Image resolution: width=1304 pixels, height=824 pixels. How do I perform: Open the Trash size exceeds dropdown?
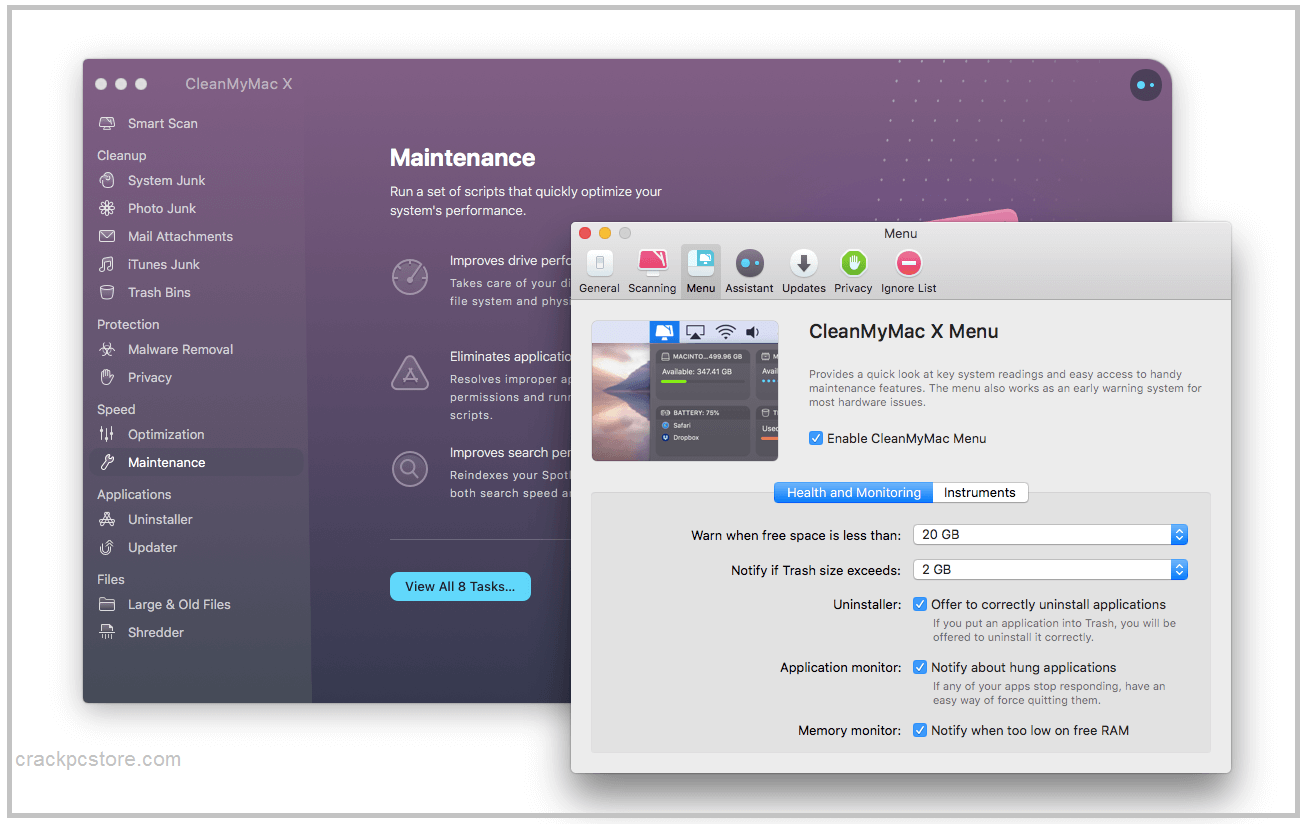point(1050,570)
